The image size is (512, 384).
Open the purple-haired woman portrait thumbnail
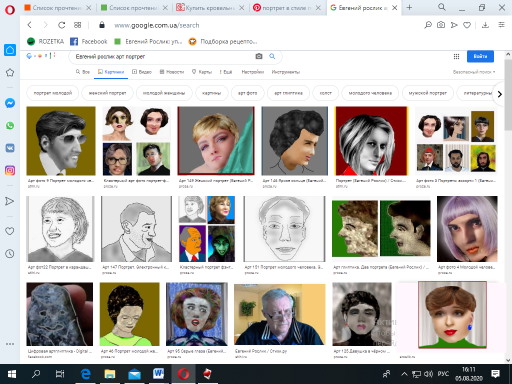click(x=467, y=229)
